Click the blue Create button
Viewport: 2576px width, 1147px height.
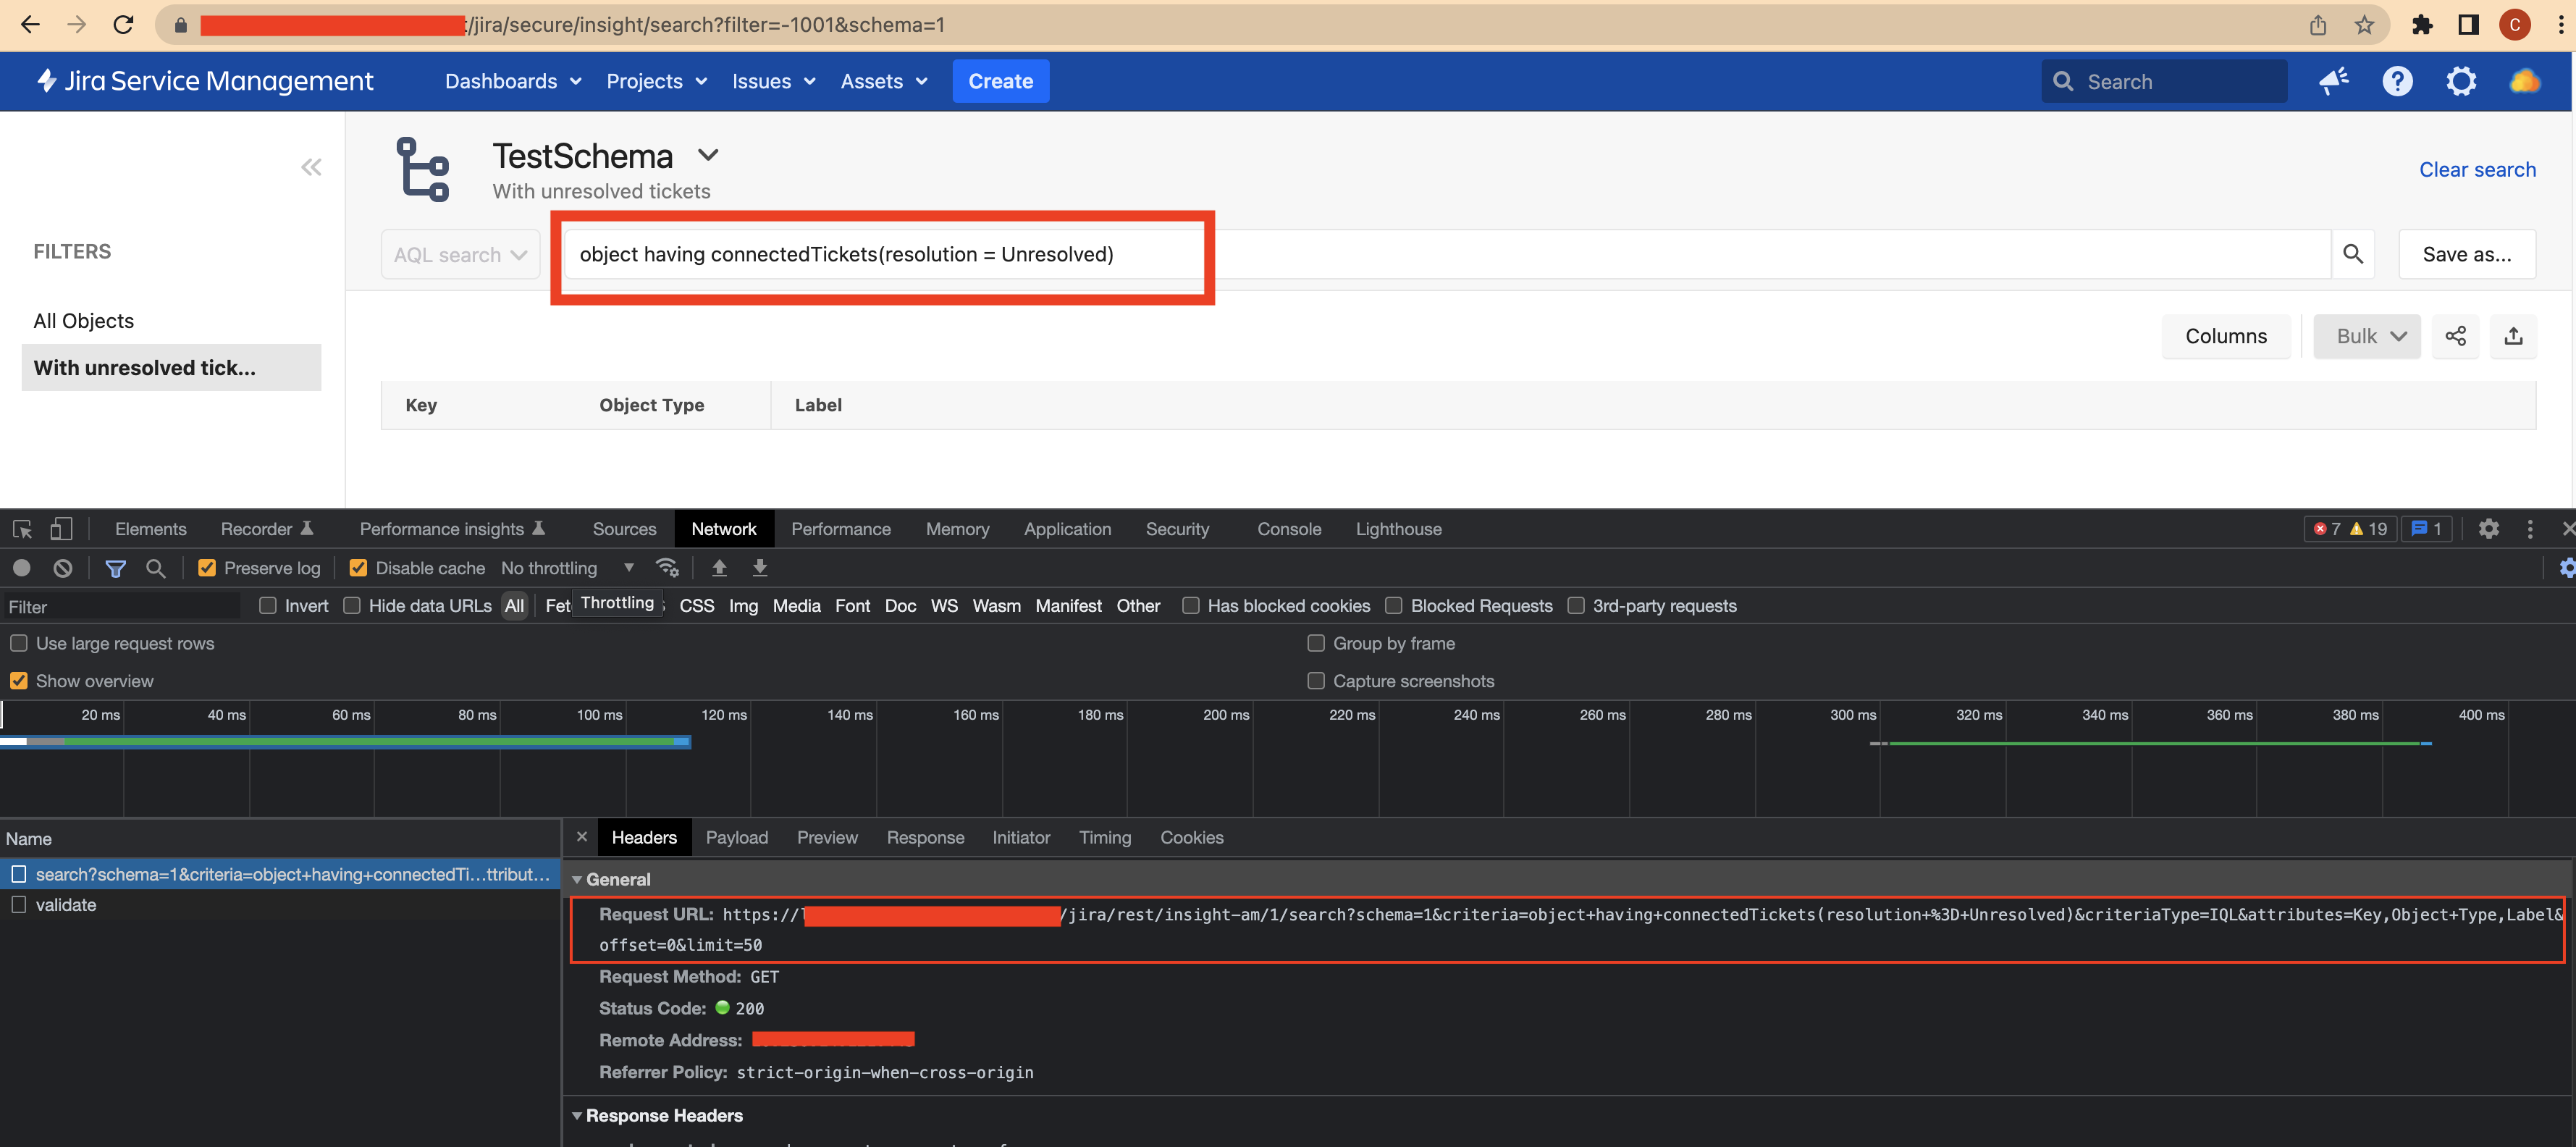1000,81
